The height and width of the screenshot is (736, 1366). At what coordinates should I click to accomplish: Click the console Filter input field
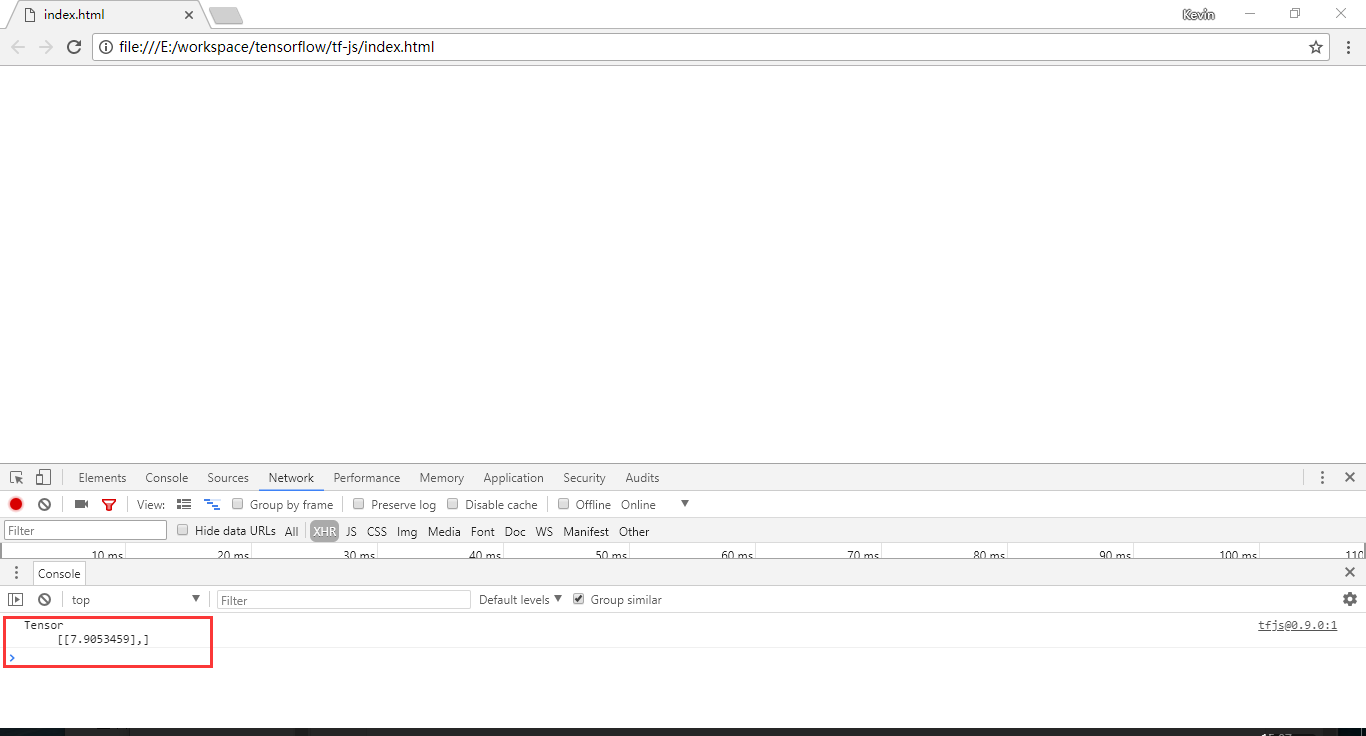(x=343, y=600)
